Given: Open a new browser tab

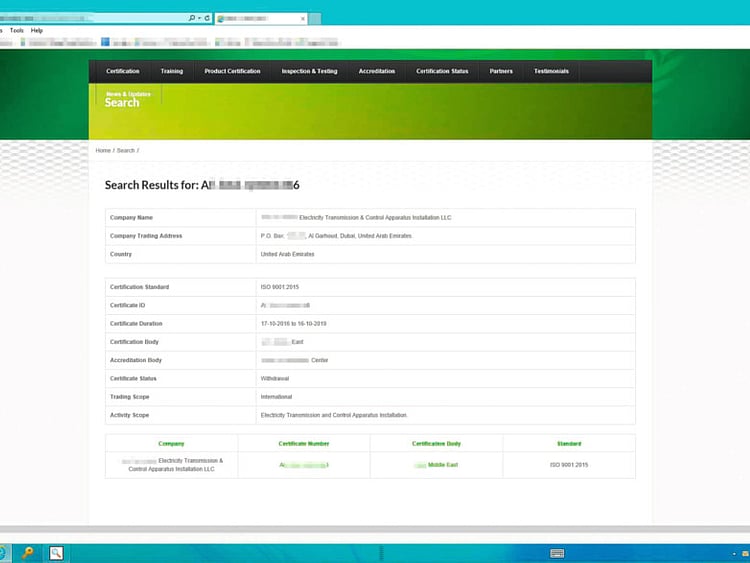Looking at the screenshot, I should click(x=315, y=18).
